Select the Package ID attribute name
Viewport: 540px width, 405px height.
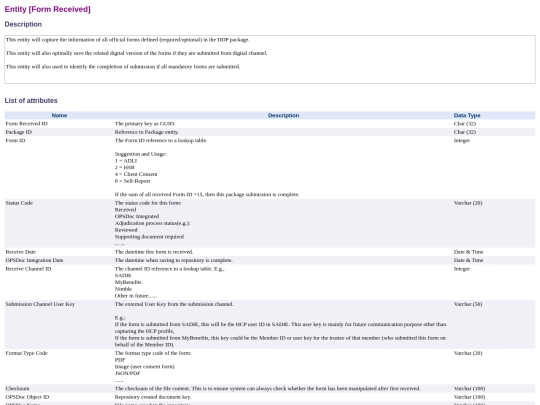pyautogui.click(x=19, y=132)
